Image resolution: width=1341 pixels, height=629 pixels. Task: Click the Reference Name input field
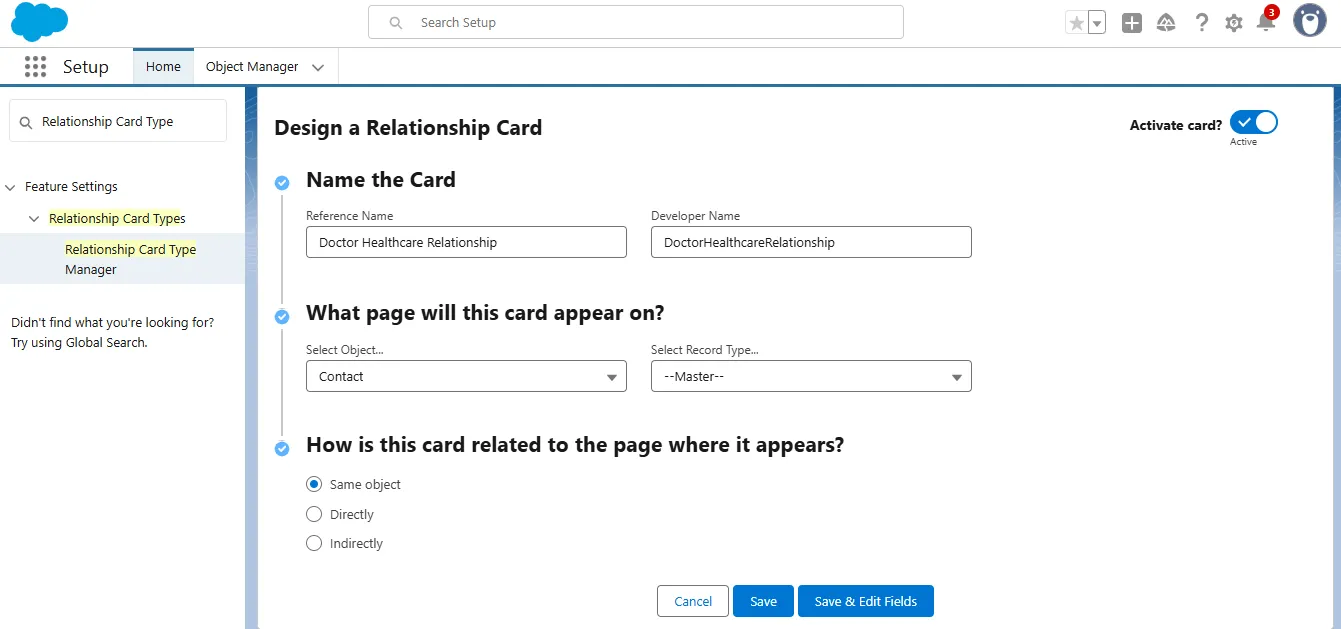click(x=466, y=242)
